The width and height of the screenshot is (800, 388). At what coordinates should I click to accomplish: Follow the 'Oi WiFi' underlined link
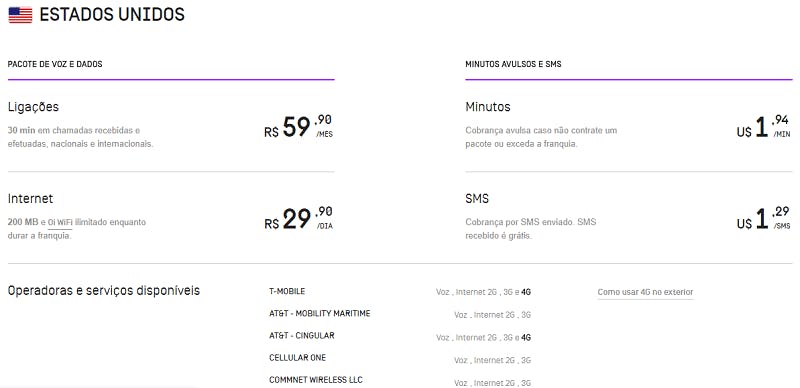pyautogui.click(x=60, y=223)
